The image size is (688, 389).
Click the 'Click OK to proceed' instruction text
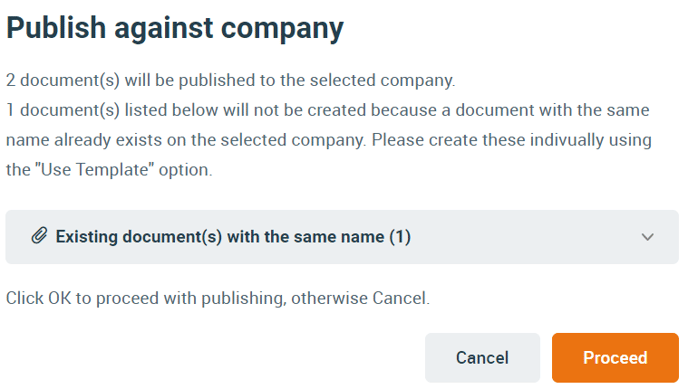(x=218, y=298)
